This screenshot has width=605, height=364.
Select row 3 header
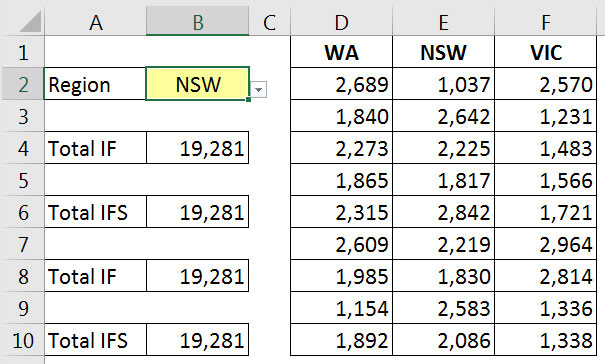pos(22,116)
